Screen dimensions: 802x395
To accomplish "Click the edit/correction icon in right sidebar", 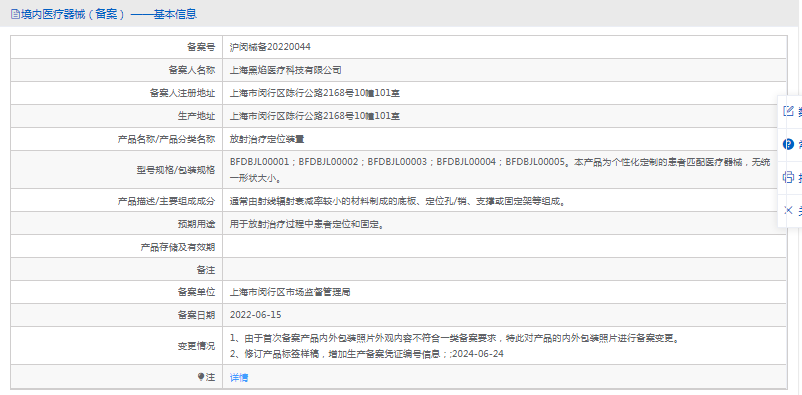I will click(x=788, y=111).
